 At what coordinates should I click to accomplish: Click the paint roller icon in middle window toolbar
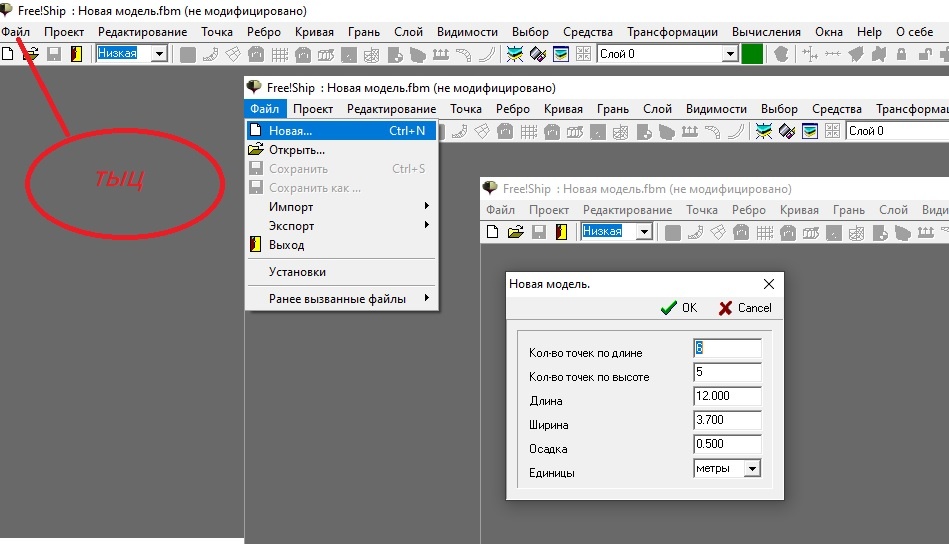pos(787,131)
